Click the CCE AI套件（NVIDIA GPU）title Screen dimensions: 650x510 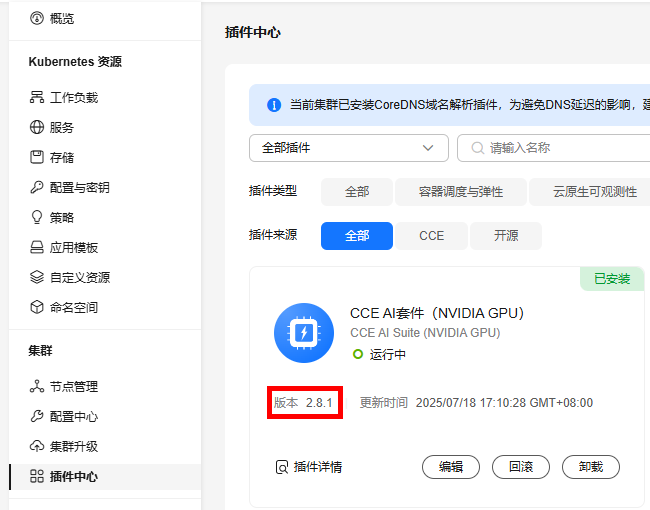click(437, 313)
